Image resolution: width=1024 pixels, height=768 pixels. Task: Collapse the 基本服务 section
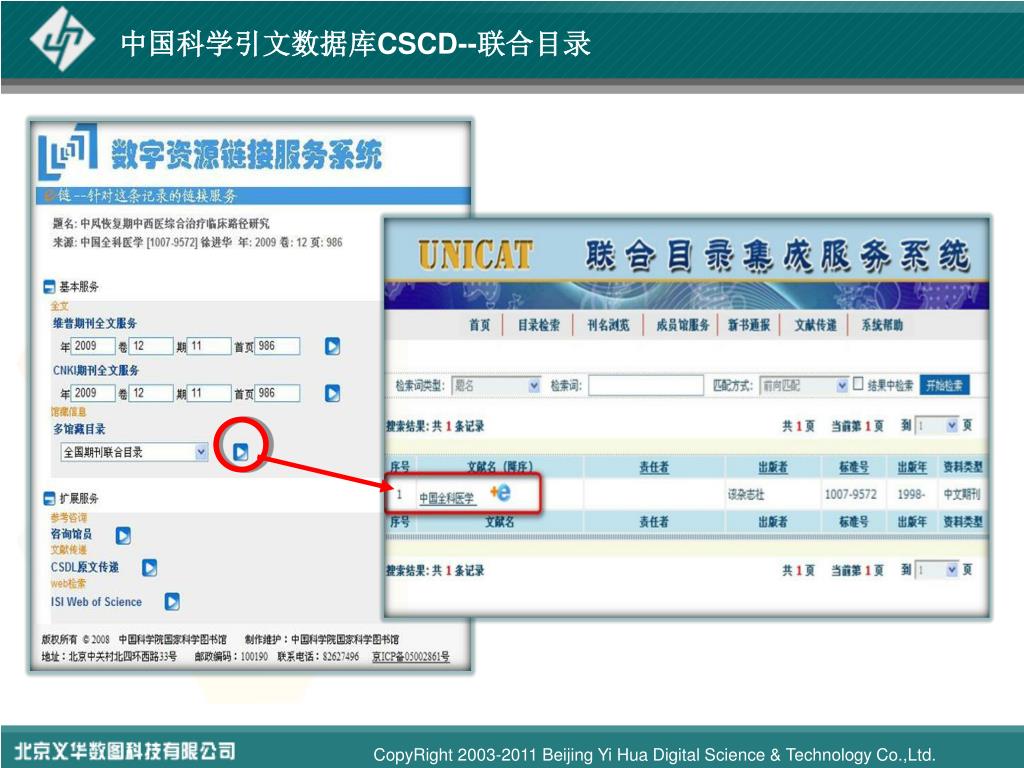point(49,287)
